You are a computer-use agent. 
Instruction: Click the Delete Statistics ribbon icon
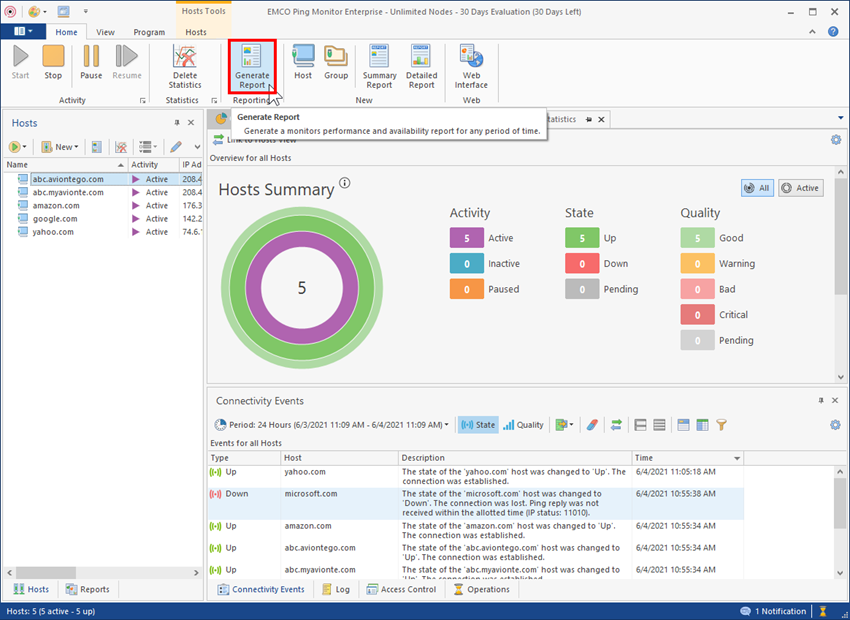pos(185,66)
